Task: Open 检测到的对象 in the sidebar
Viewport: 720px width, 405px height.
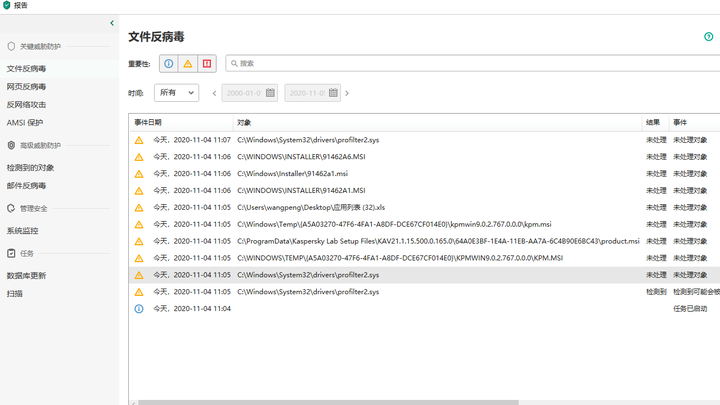Action: click(x=30, y=168)
